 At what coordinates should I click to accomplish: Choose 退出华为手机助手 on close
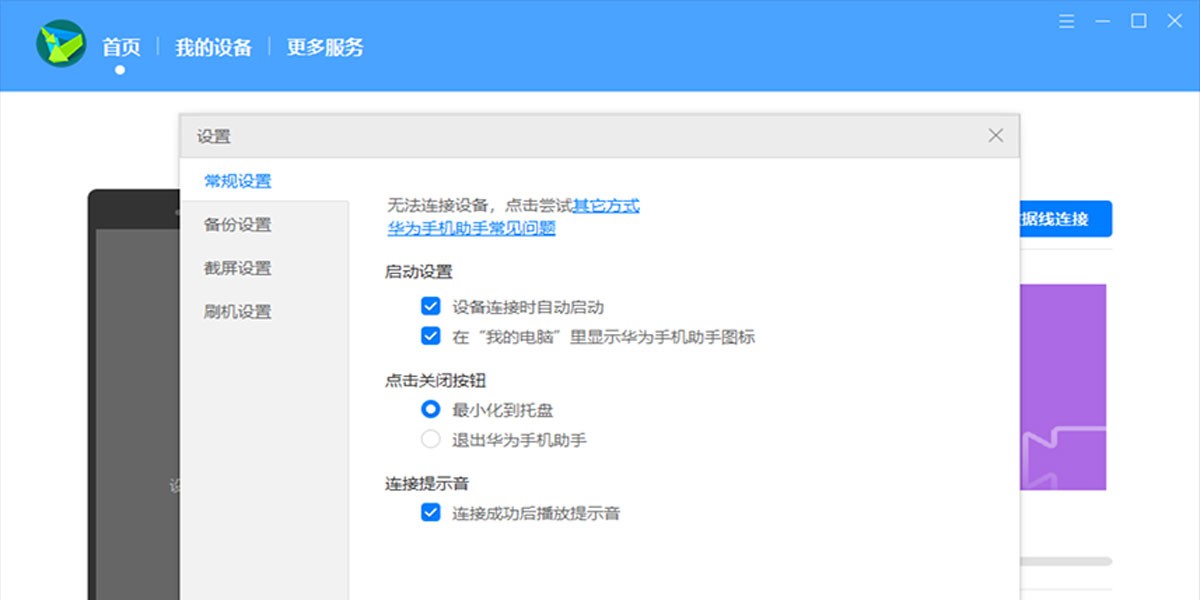431,439
